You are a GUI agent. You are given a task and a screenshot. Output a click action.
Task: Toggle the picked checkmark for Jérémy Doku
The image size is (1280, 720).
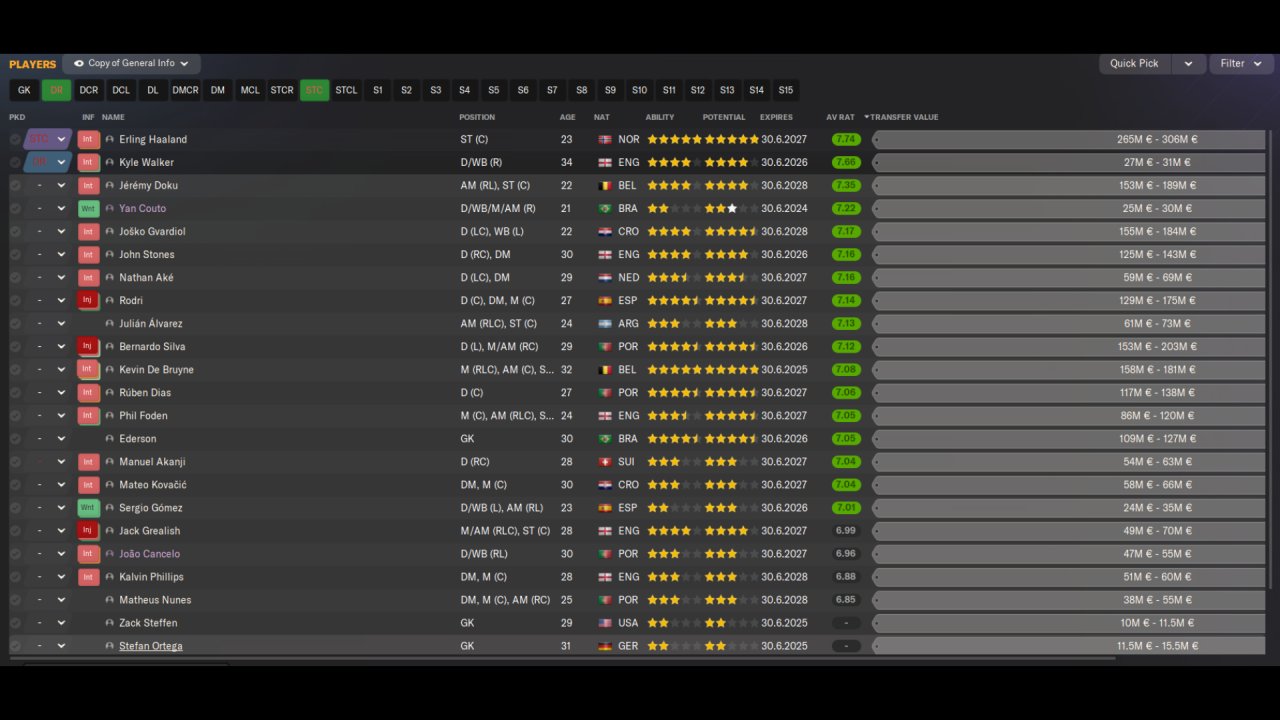click(x=15, y=185)
